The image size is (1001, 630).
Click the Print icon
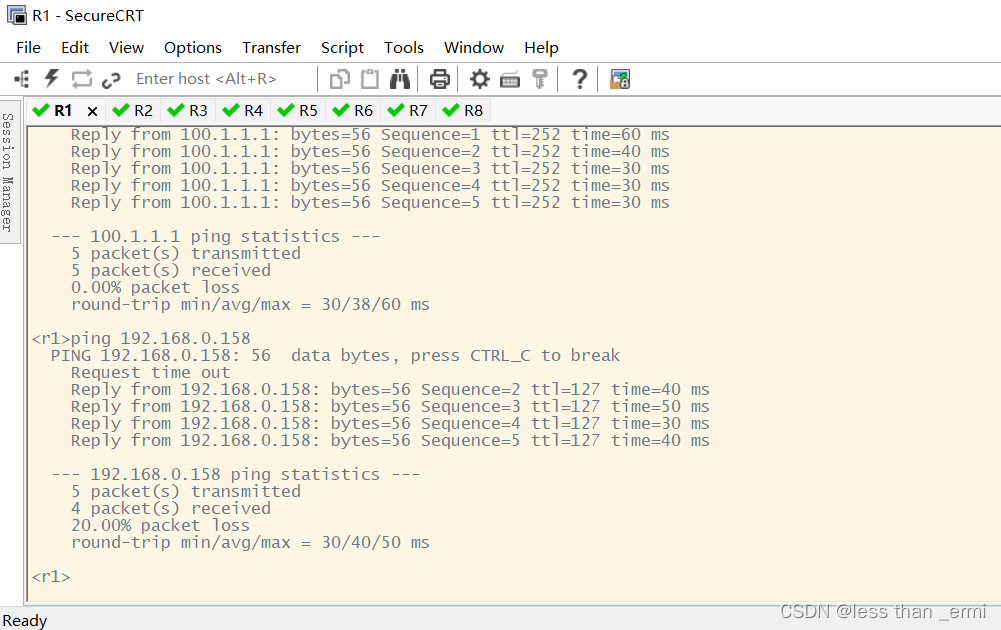(x=439, y=79)
